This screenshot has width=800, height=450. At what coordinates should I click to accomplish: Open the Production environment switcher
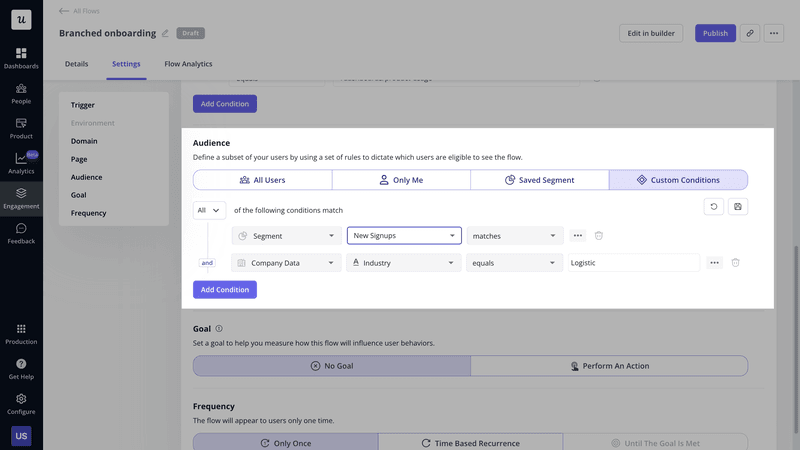click(21, 334)
